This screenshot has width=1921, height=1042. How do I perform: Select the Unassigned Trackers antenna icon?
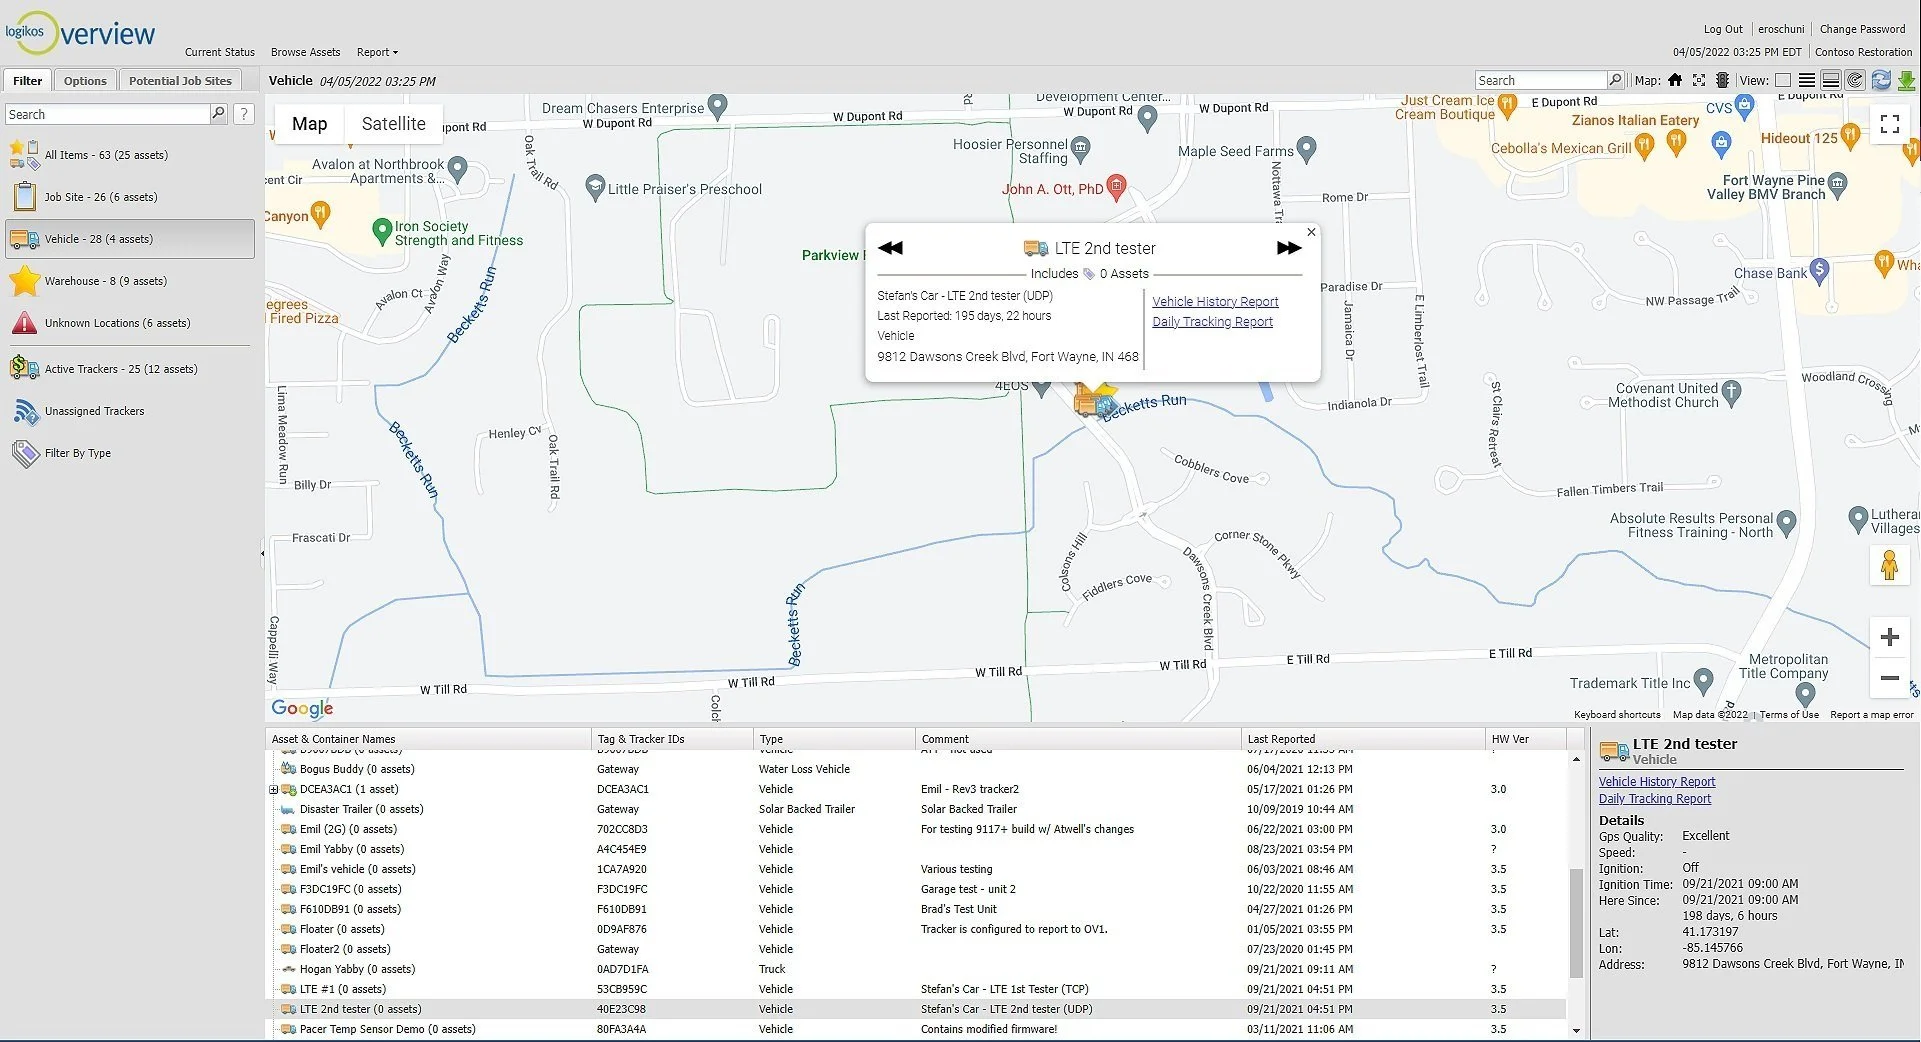[22, 410]
